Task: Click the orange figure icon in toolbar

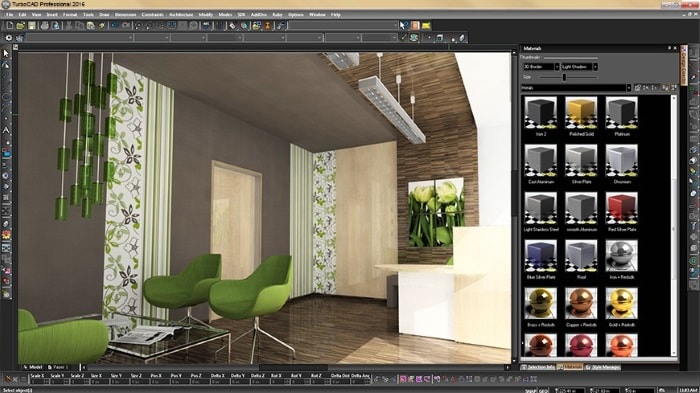Action: click(267, 26)
